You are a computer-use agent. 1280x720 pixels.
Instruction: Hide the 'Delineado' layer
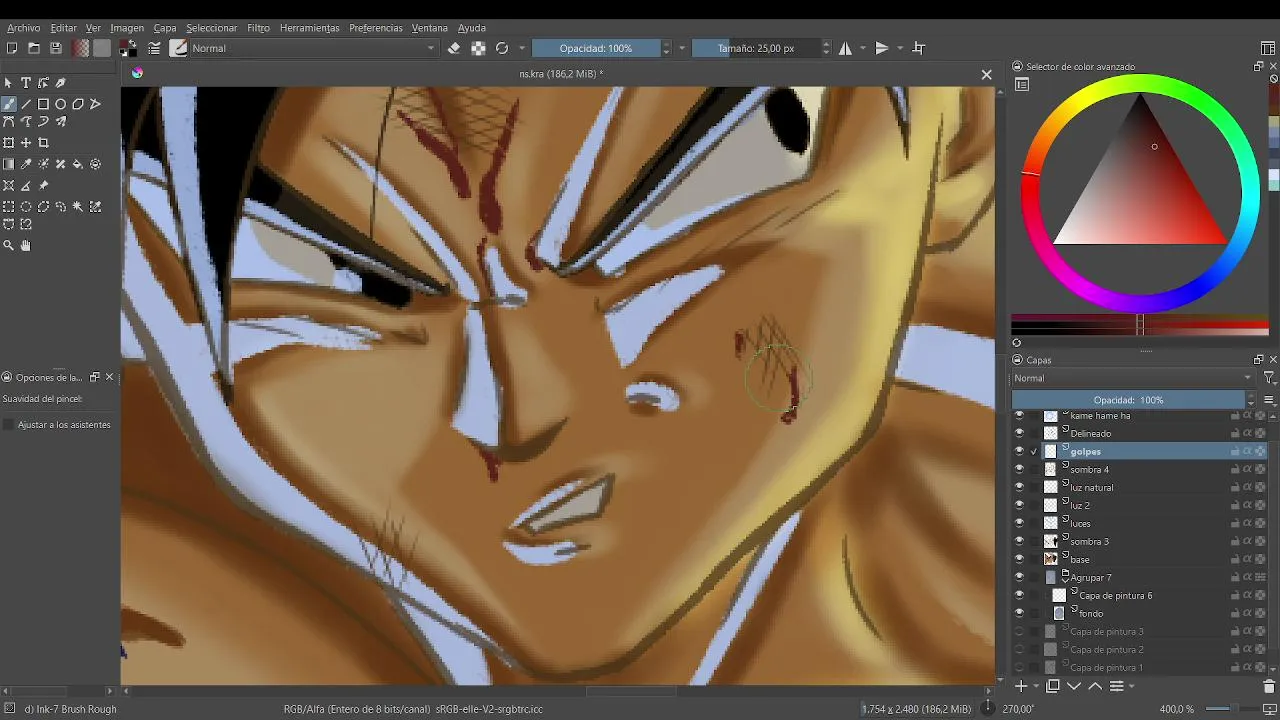pos(1019,433)
